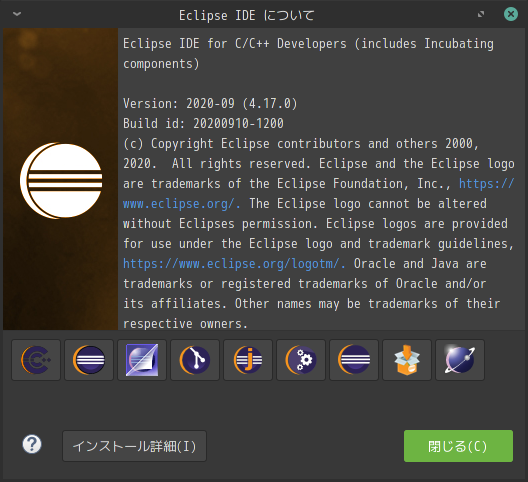The width and height of the screenshot is (528, 482).
Task: Close the dialog with the teal X
Action: (511, 14)
